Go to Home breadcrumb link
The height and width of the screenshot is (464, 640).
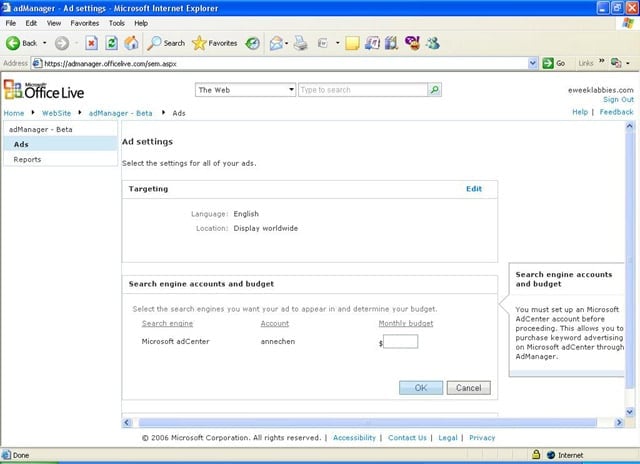[14, 113]
